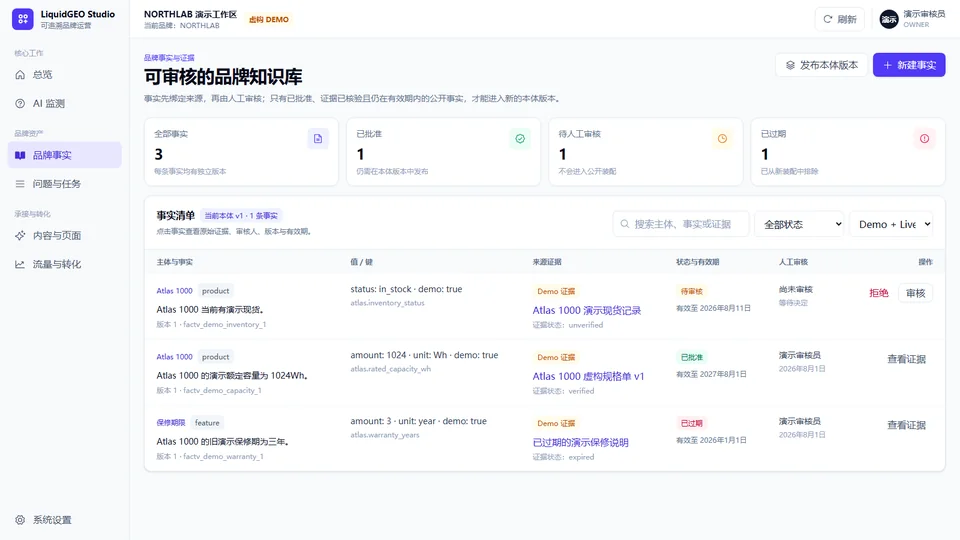Select 品牌事实 sidebar item
The image size is (960, 540).
(x=64, y=156)
